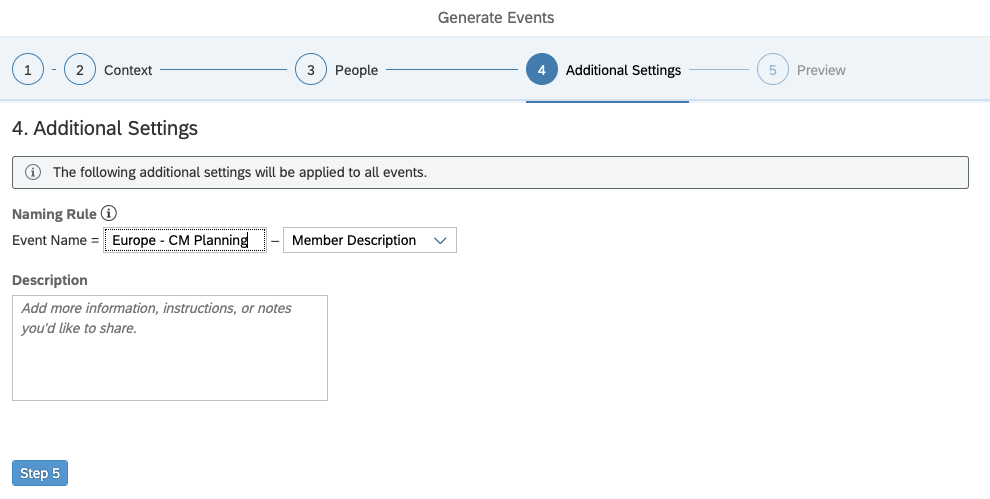
Task: Select the step 3 circle icon
Action: pos(311,69)
